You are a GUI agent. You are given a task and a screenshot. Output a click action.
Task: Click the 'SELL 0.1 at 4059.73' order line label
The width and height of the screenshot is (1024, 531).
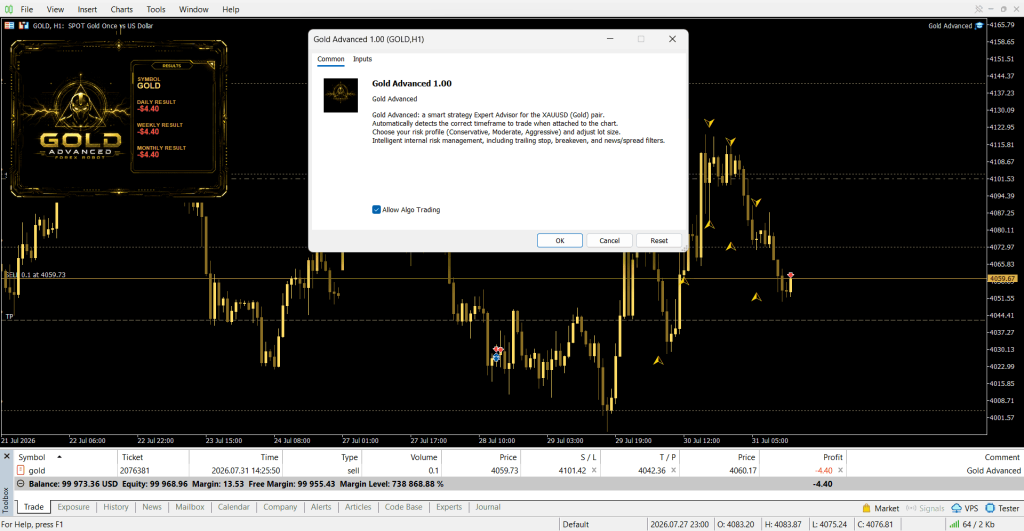(x=36, y=274)
